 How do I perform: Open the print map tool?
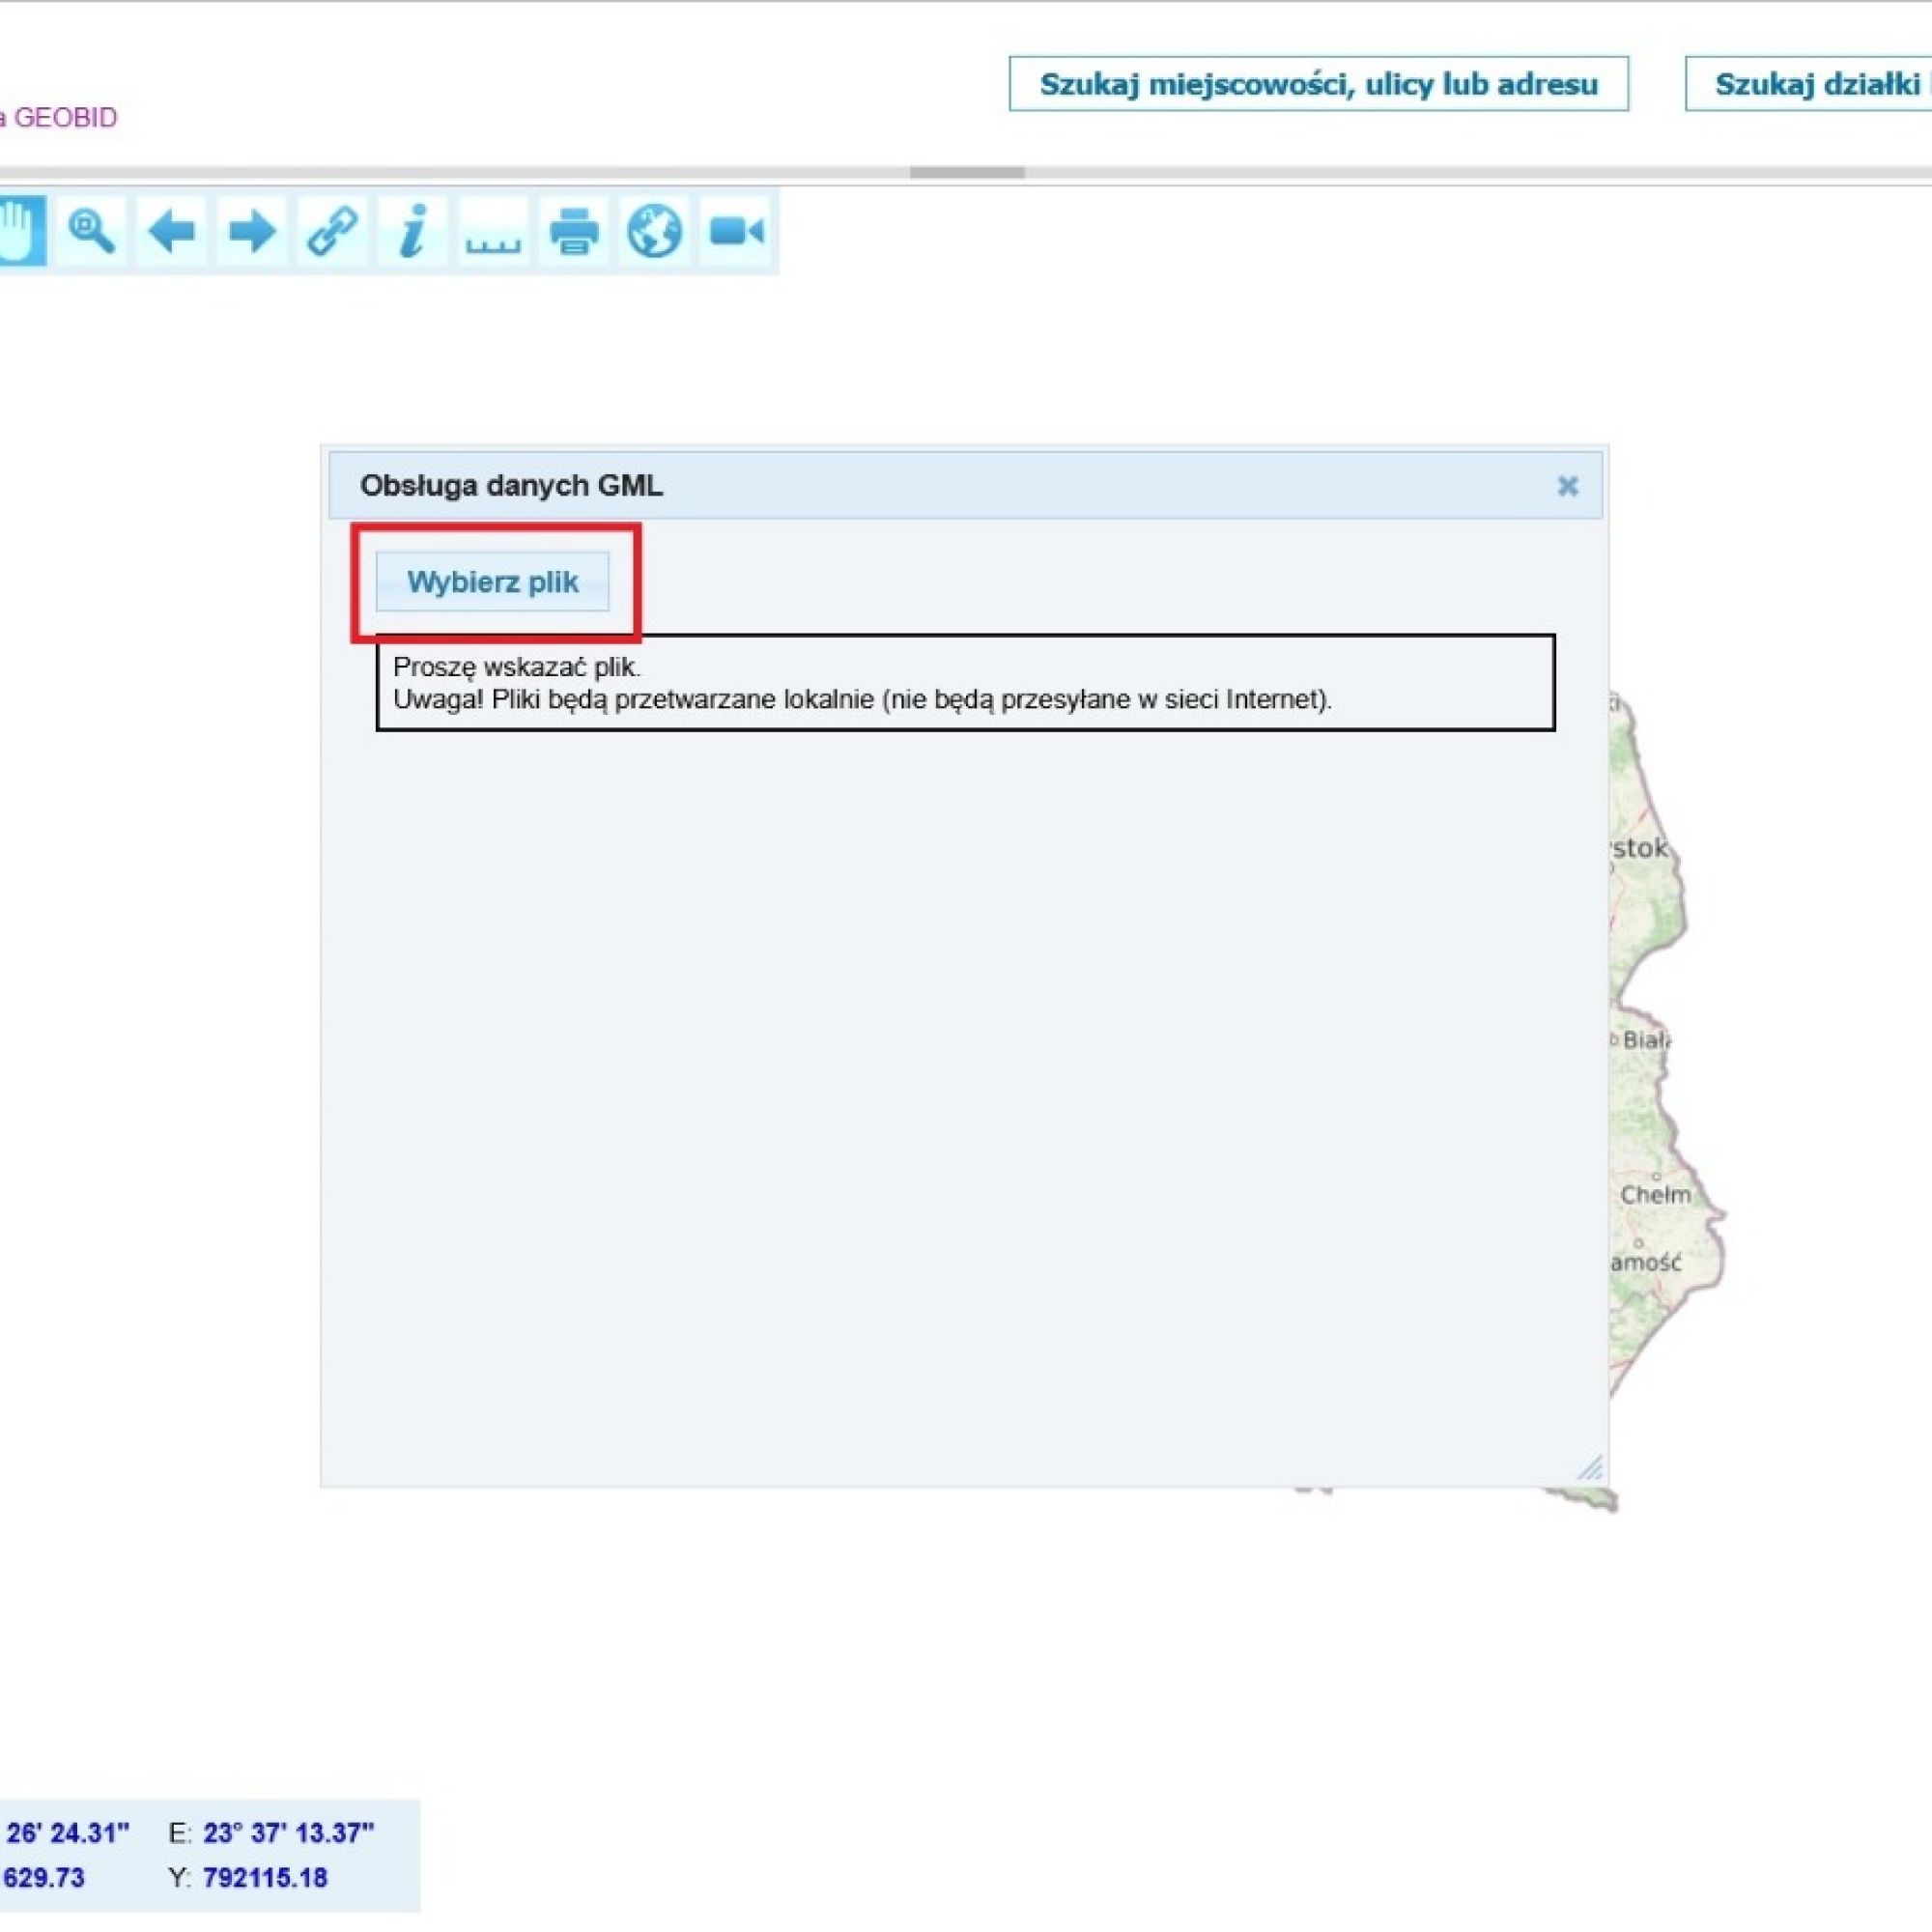coord(574,231)
